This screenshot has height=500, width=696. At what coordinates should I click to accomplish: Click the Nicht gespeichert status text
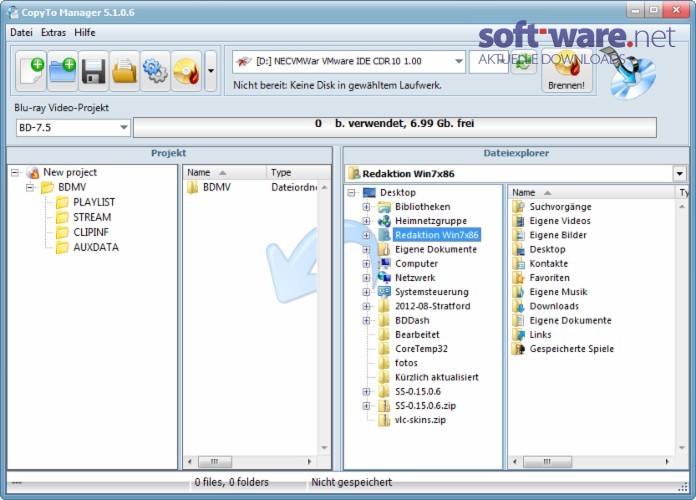pos(352,482)
